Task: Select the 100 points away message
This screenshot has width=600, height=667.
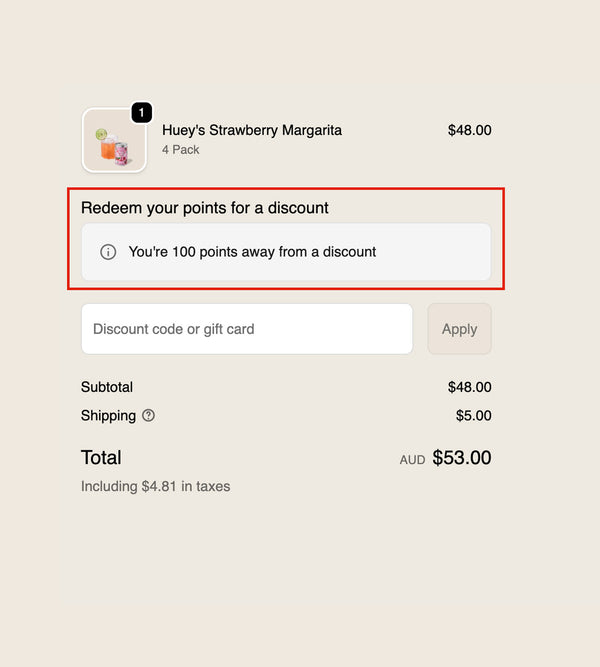Action: [x=252, y=252]
